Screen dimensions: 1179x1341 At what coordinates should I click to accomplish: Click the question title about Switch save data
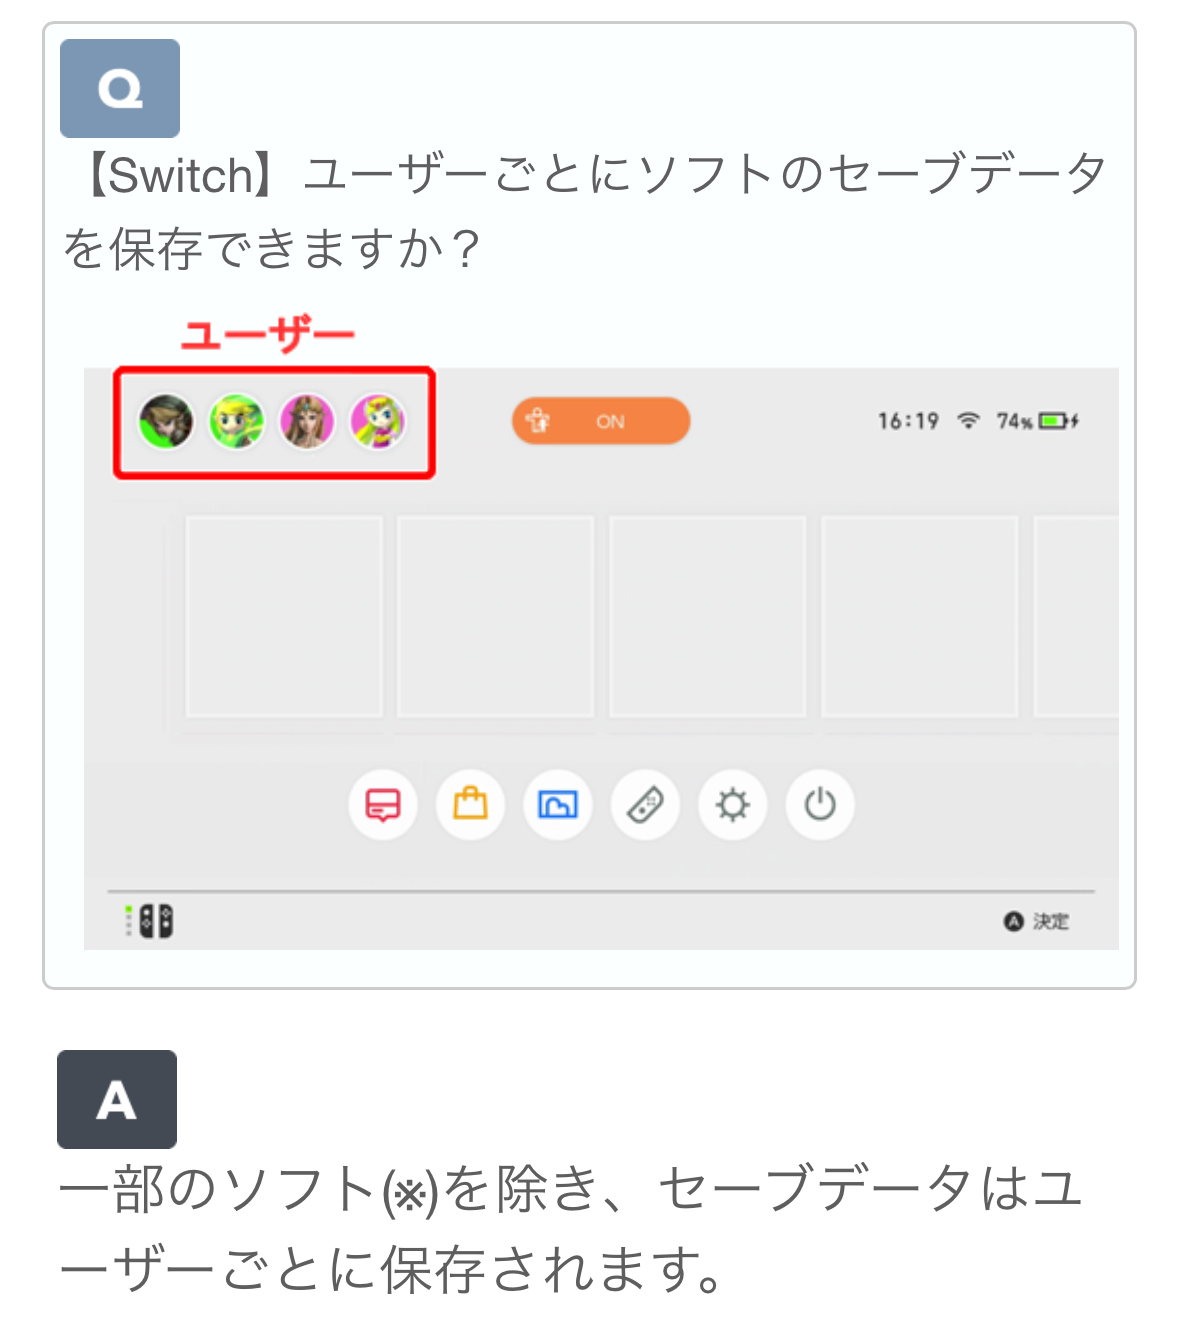coord(585,211)
